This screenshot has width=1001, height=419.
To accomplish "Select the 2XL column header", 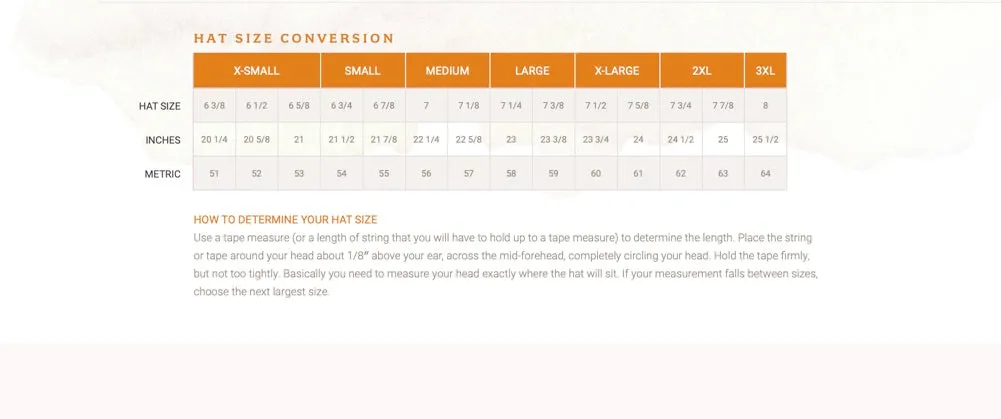I will point(702,70).
